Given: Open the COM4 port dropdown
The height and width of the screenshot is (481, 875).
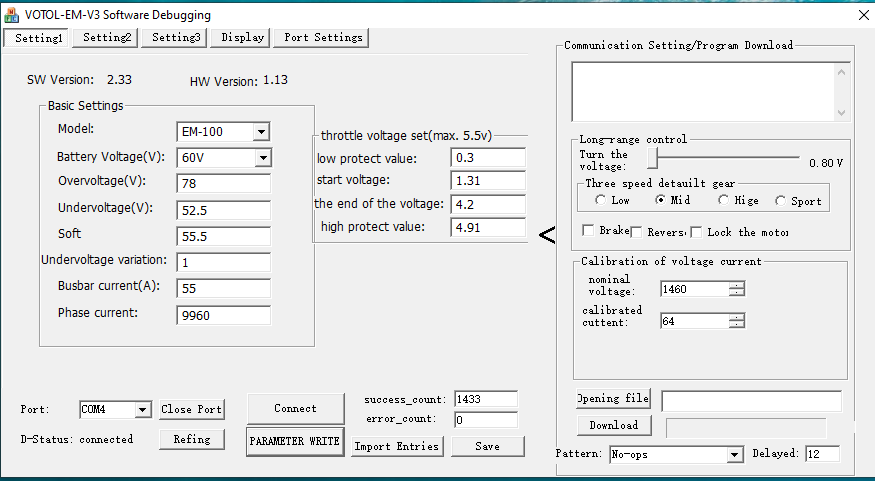Looking at the screenshot, I should 142,410.
